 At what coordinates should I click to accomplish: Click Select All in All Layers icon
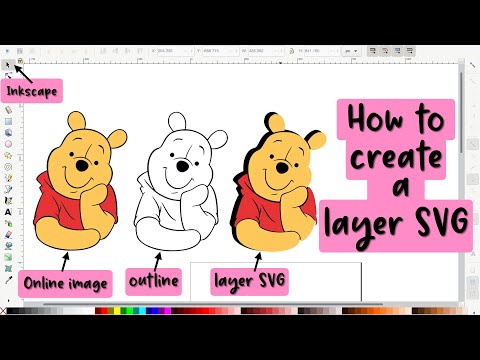point(20,51)
